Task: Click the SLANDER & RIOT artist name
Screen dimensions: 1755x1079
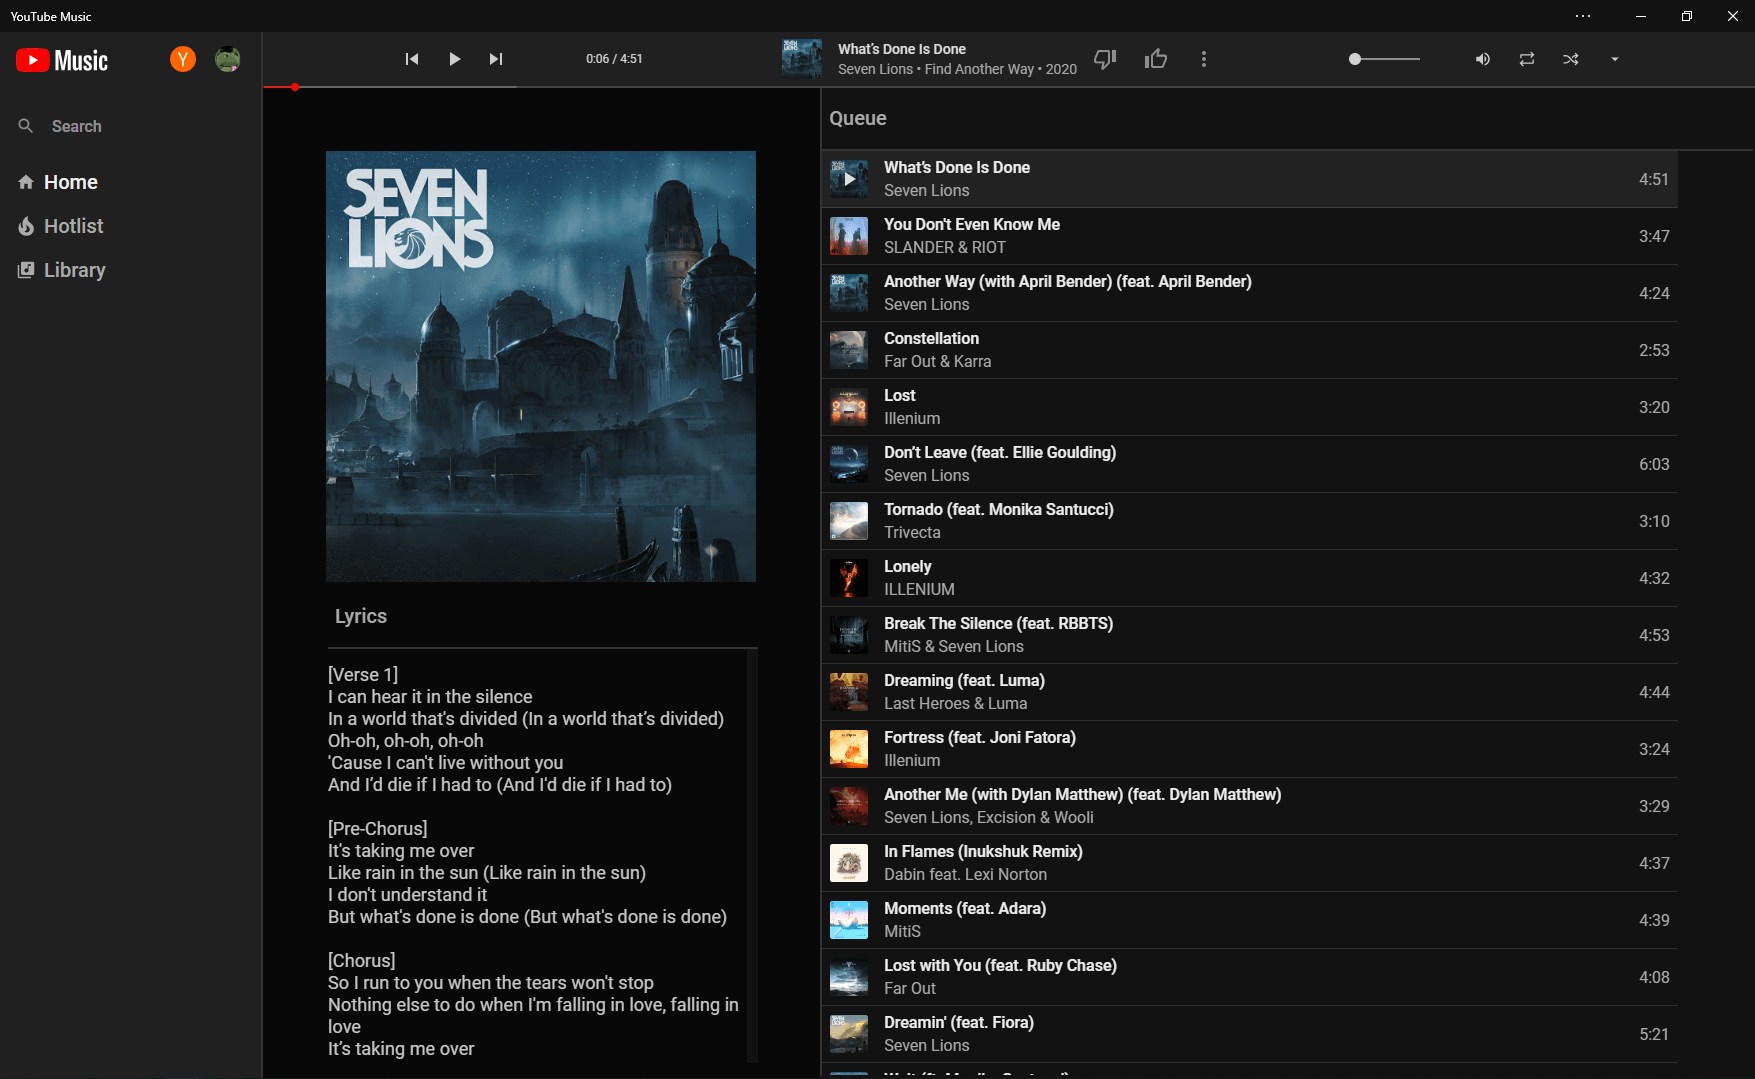Action: (x=945, y=247)
